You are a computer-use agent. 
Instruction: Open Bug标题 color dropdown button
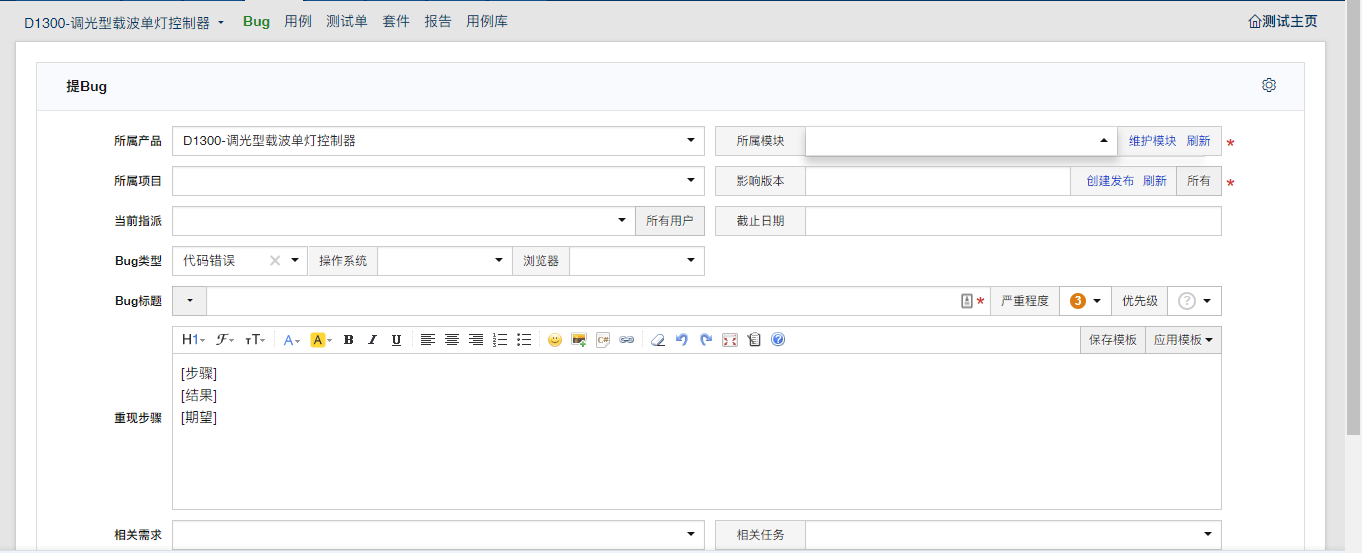click(190, 301)
